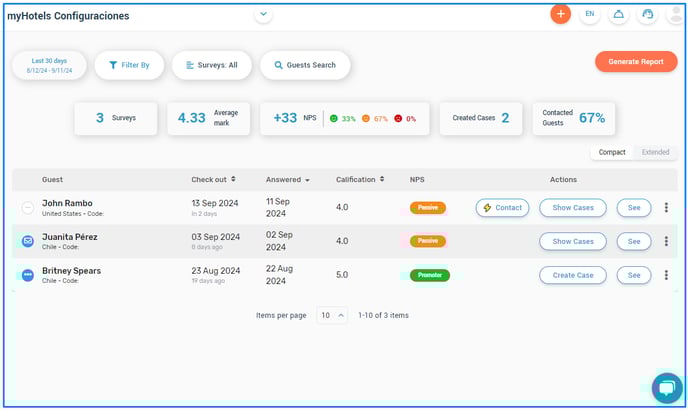This screenshot has width=688, height=410.
Task: Click the orange plus add button
Action: click(560, 14)
